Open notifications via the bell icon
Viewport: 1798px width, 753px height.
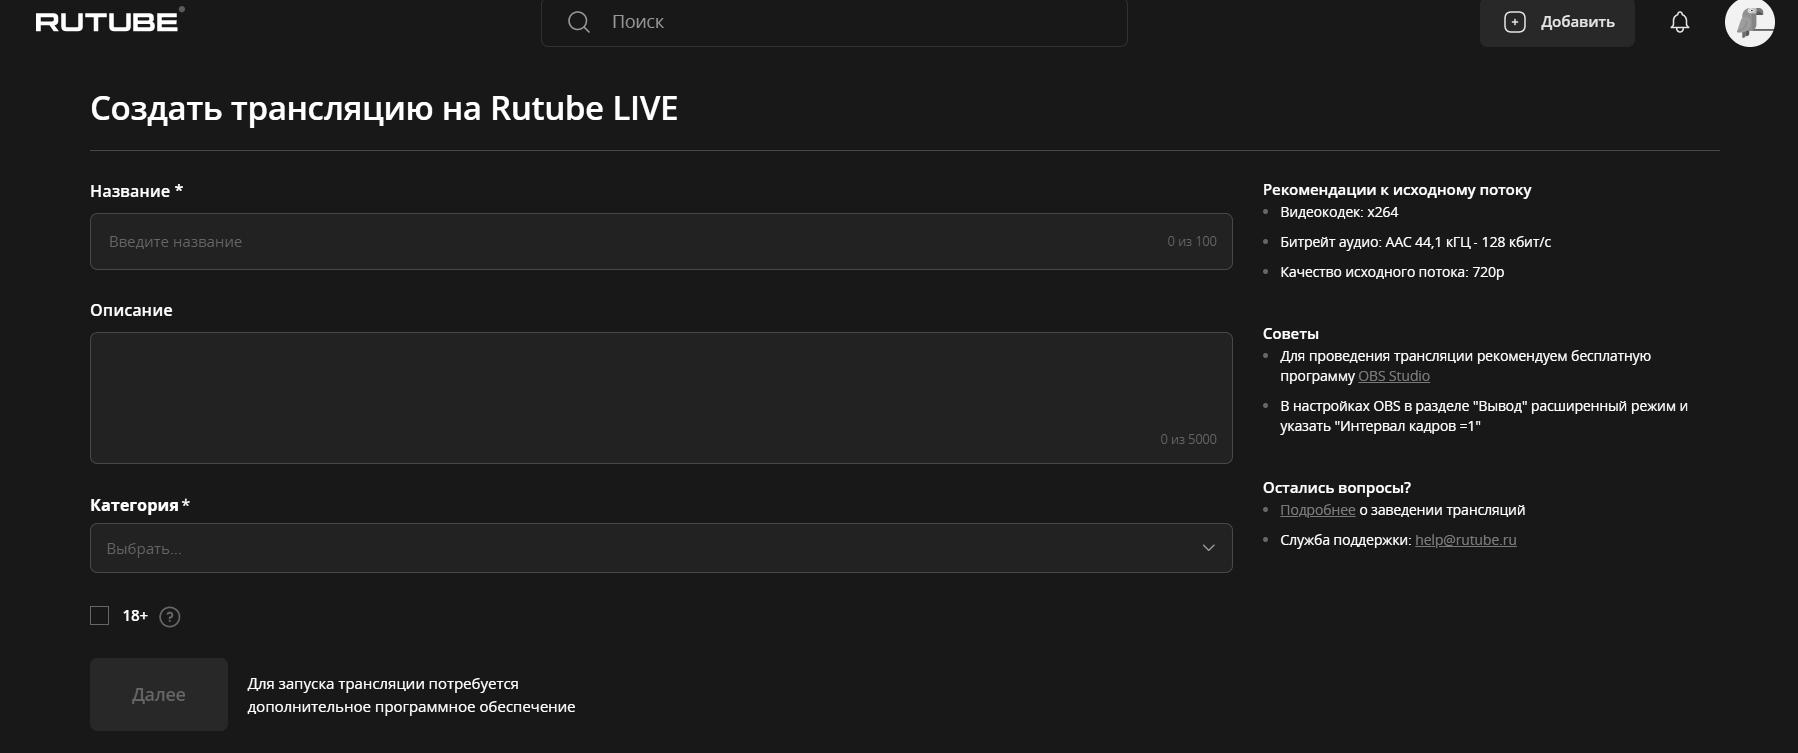[x=1679, y=22]
